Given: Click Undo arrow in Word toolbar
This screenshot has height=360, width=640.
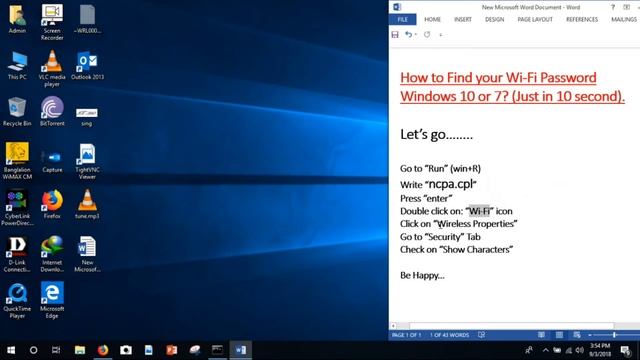Looking at the screenshot, I should 408,35.
